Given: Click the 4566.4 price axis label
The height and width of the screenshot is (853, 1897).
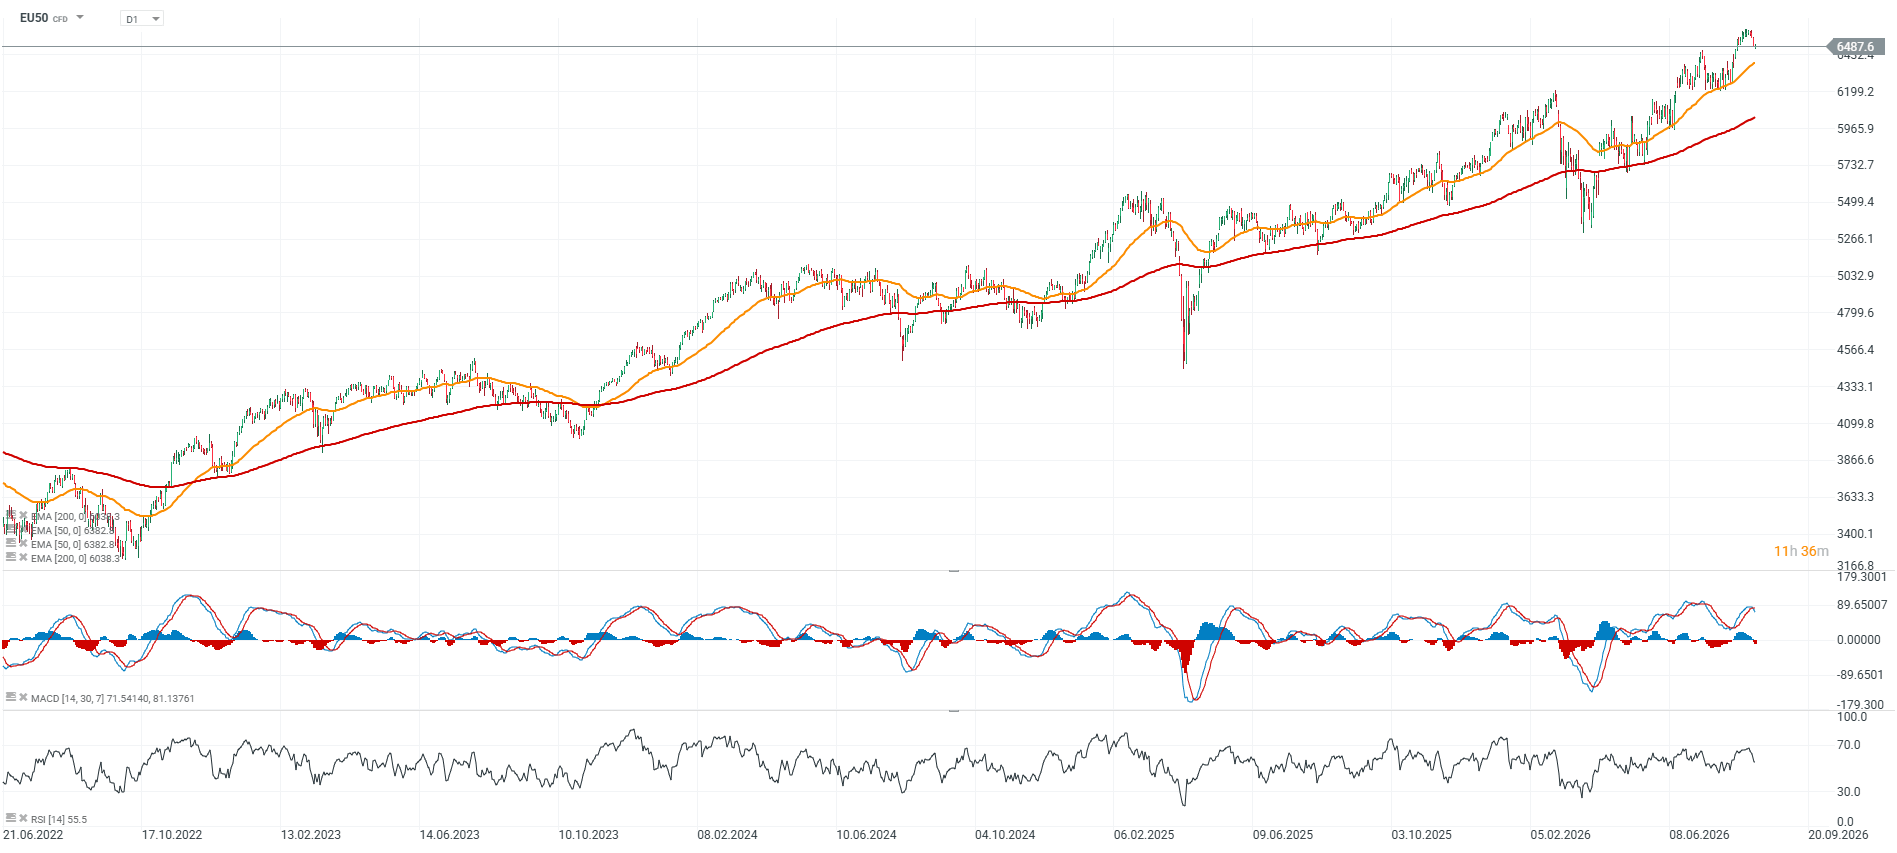Looking at the screenshot, I should pos(1856,350).
